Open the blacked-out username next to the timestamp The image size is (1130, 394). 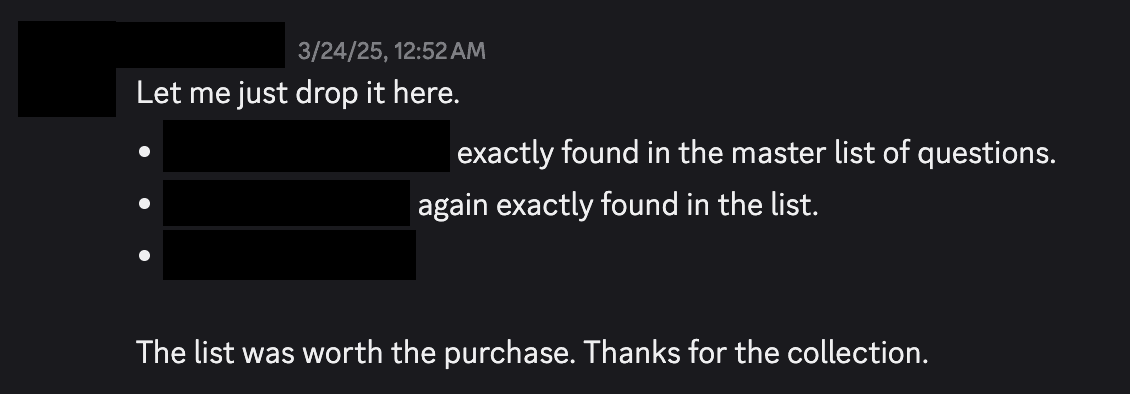click(200, 45)
